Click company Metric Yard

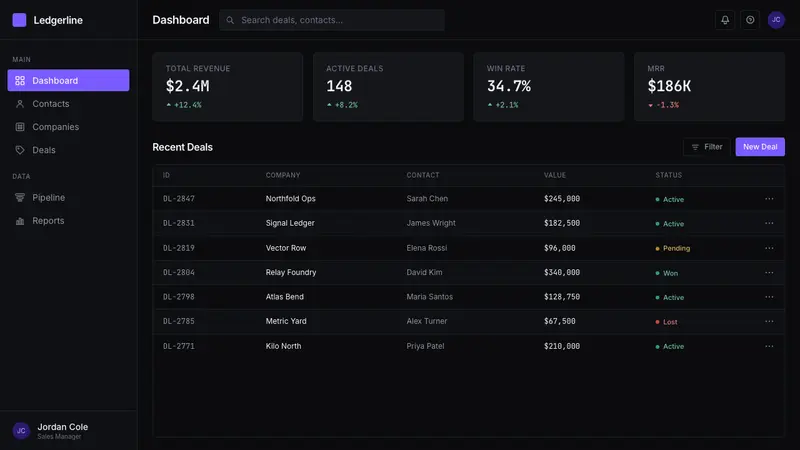click(286, 321)
